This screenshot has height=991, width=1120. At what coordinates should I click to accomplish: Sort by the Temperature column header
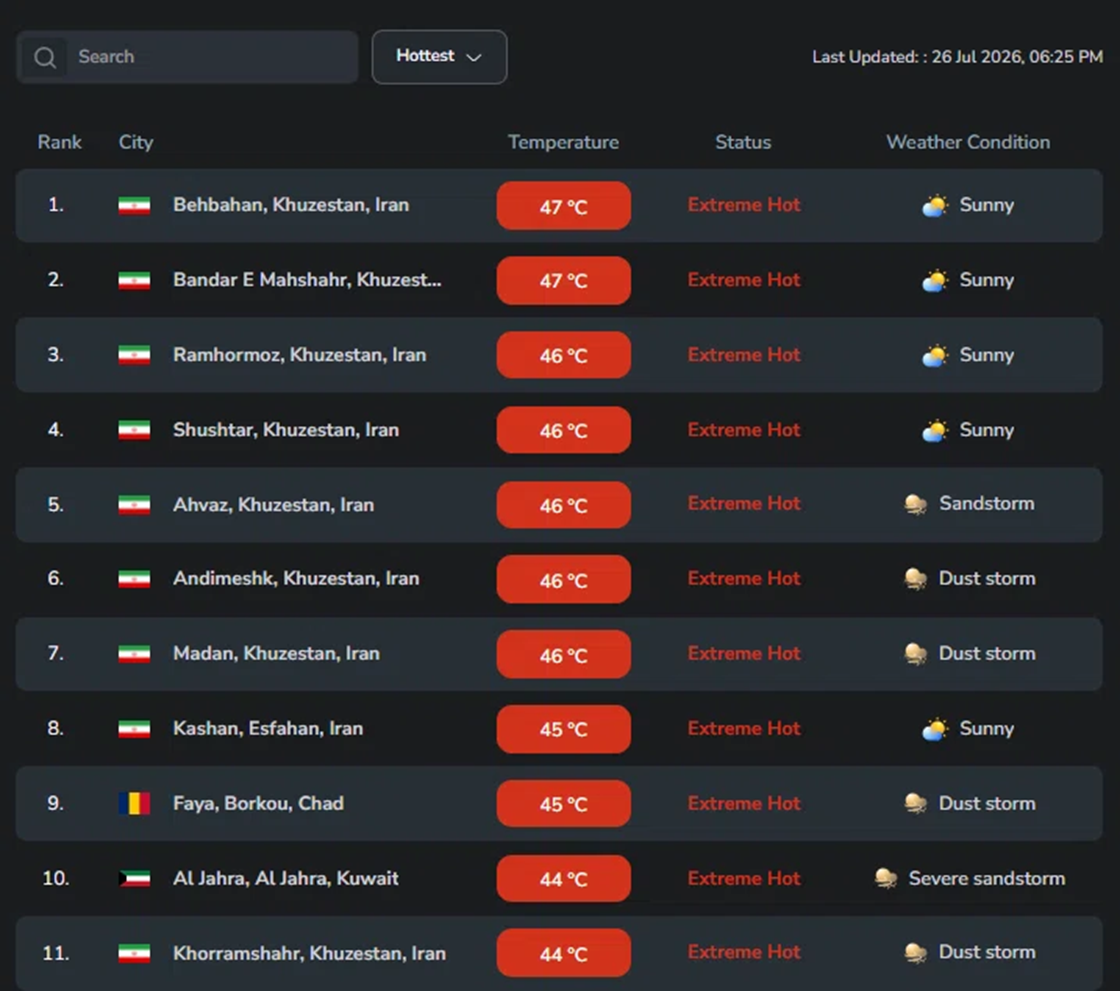tap(563, 142)
